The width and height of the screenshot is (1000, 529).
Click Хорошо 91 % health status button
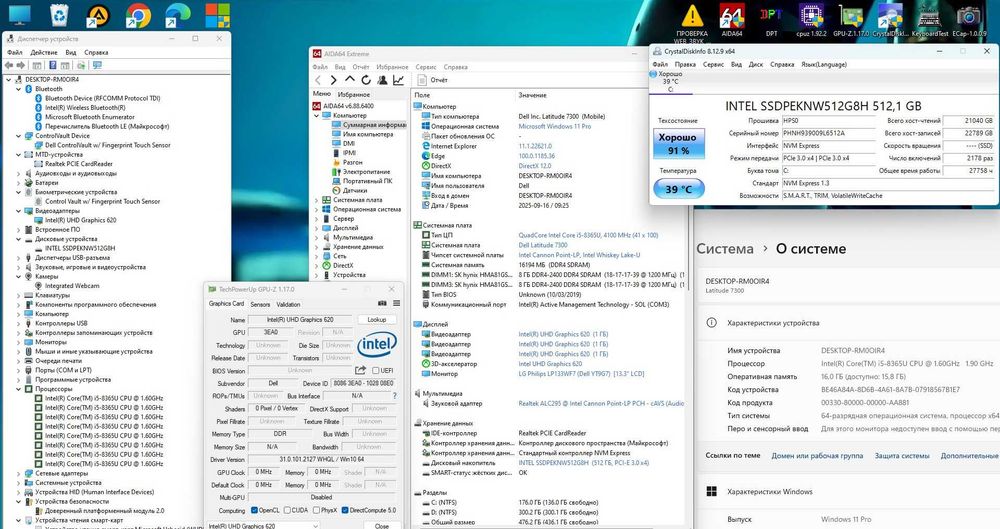(x=677, y=144)
